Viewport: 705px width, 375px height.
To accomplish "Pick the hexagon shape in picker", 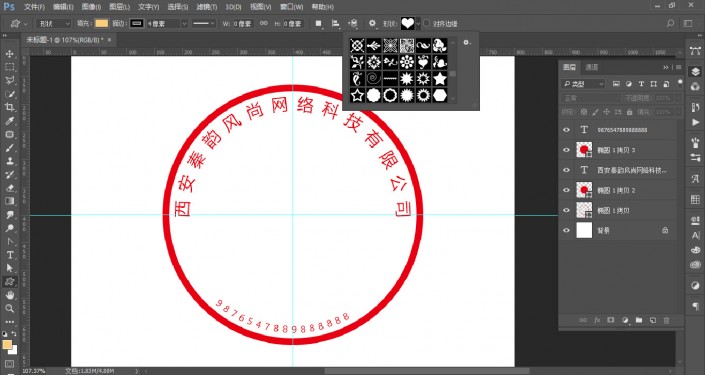I will tap(439, 95).
